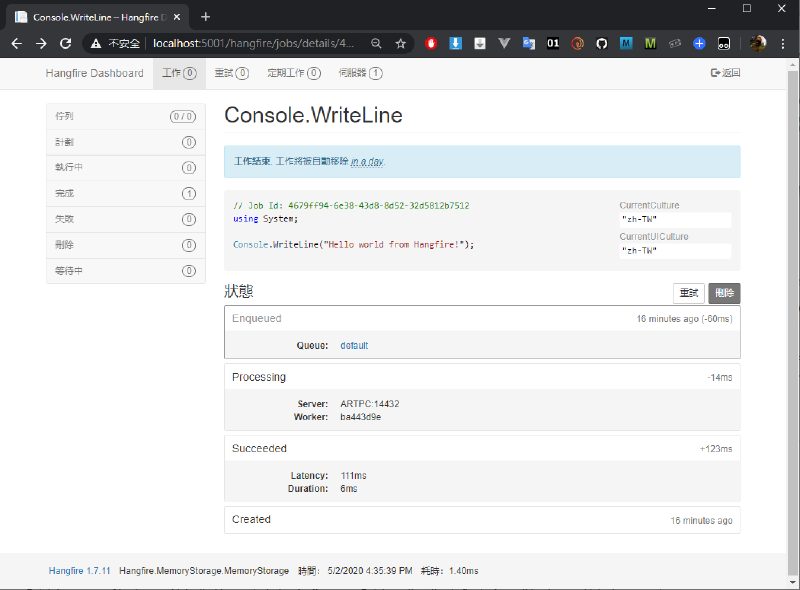
Task: Click the 返回 back link
Action: pyautogui.click(x=725, y=73)
